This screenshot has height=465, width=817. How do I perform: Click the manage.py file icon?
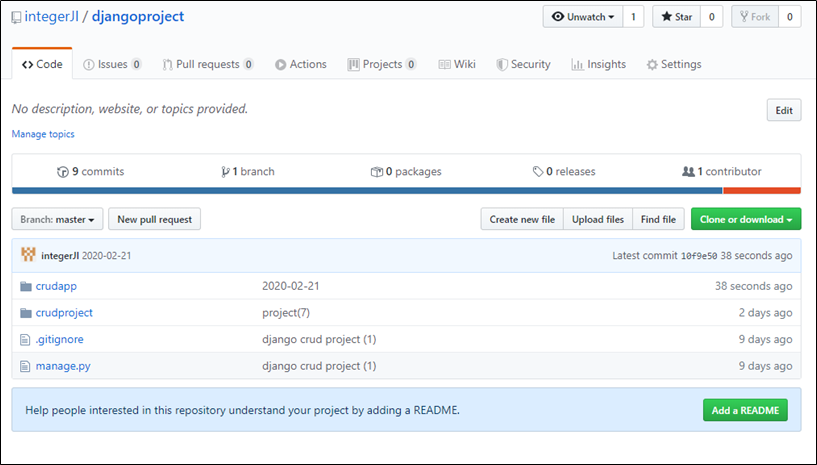click(25, 366)
